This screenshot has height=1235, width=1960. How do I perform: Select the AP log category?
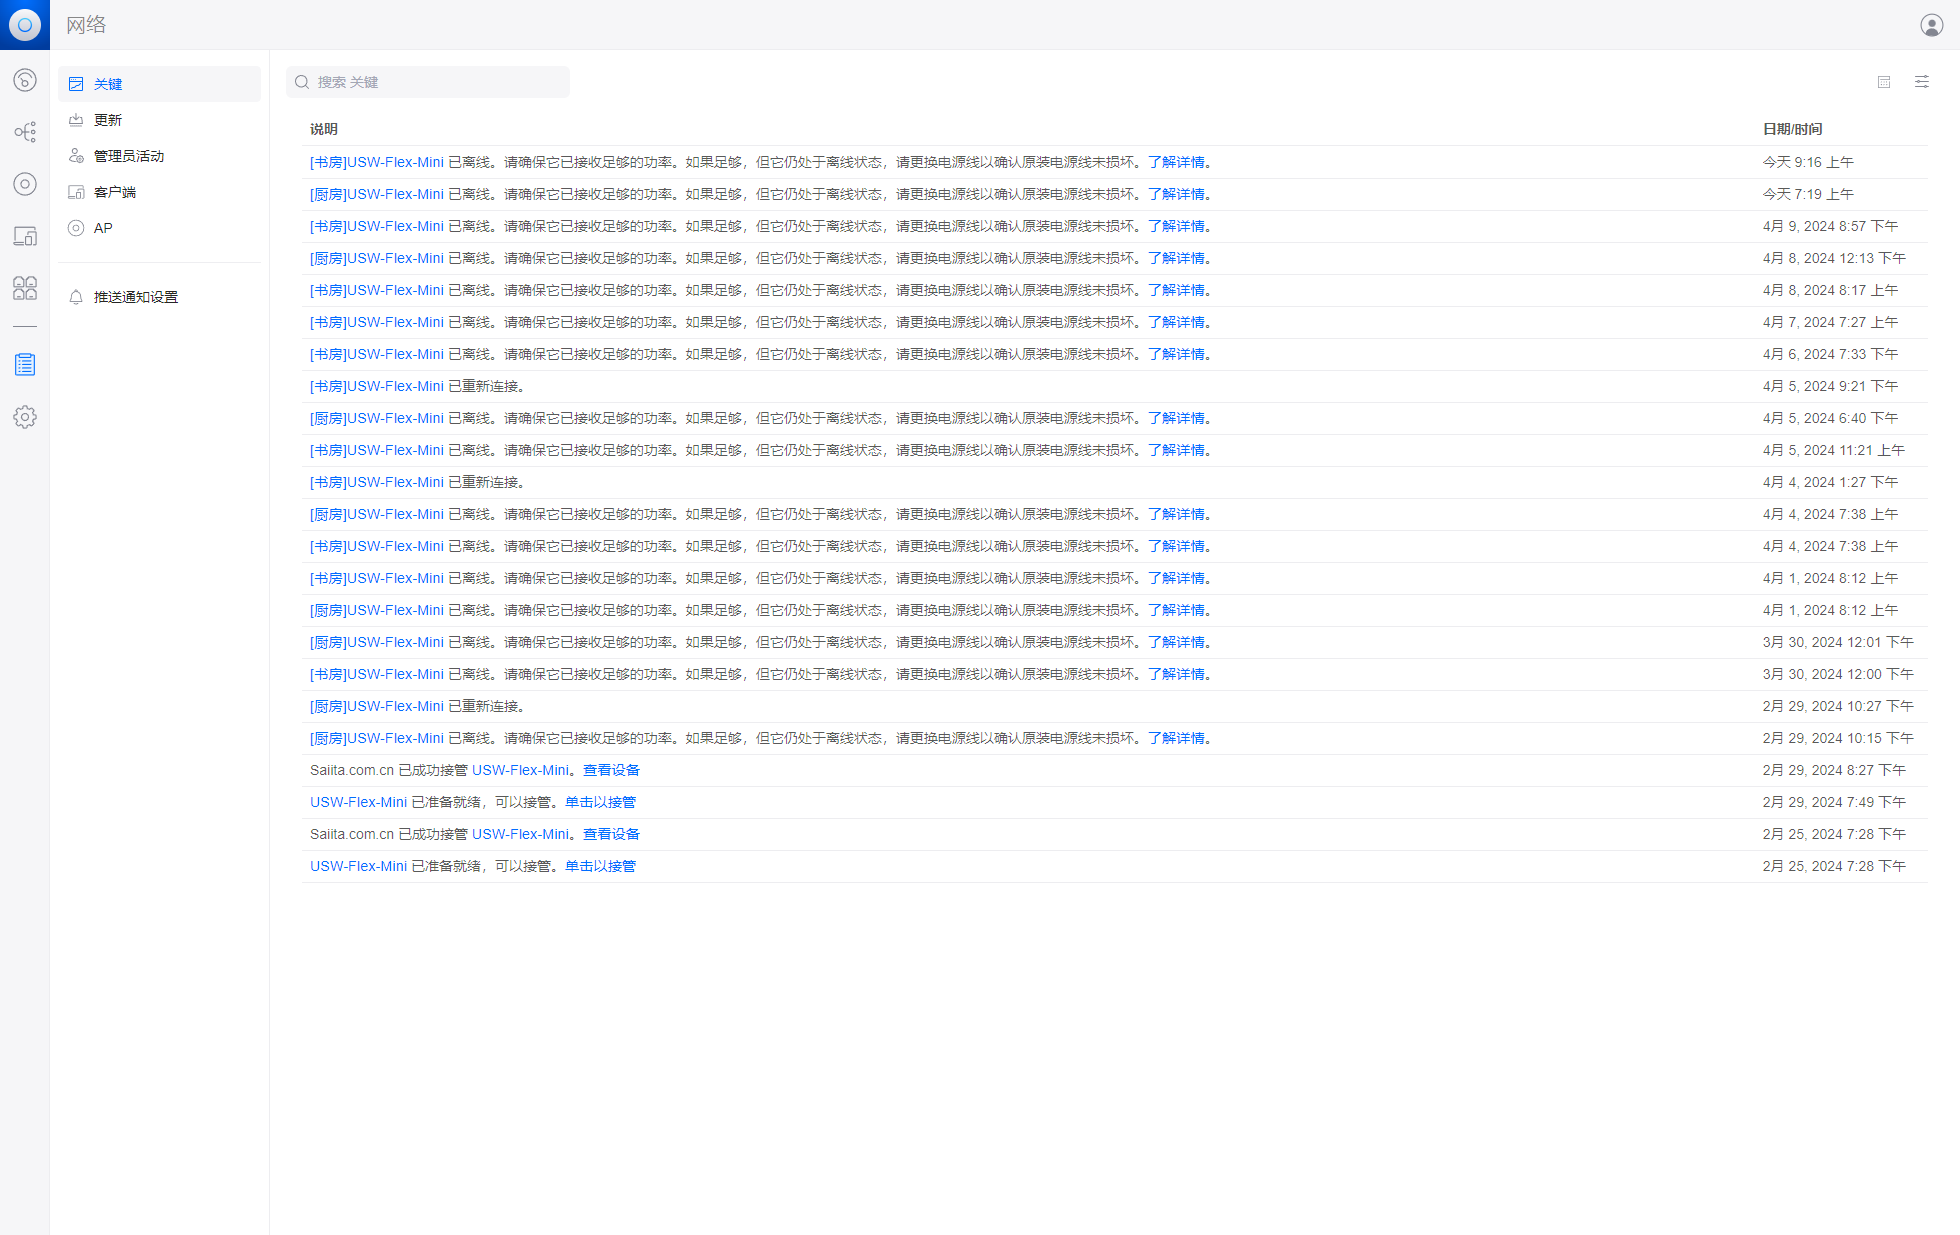(x=103, y=228)
